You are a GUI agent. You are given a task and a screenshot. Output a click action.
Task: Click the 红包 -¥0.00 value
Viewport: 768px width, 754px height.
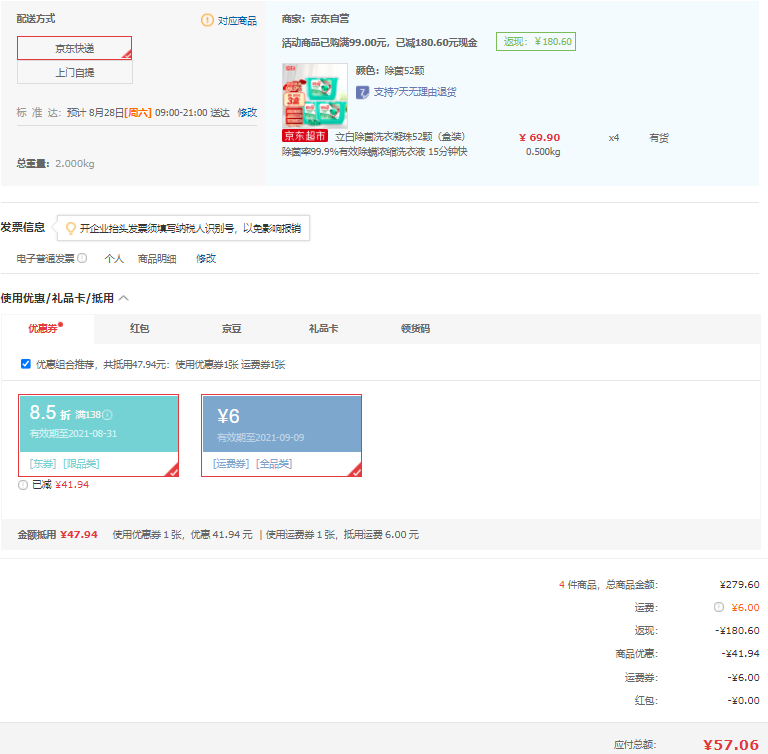[x=744, y=701]
